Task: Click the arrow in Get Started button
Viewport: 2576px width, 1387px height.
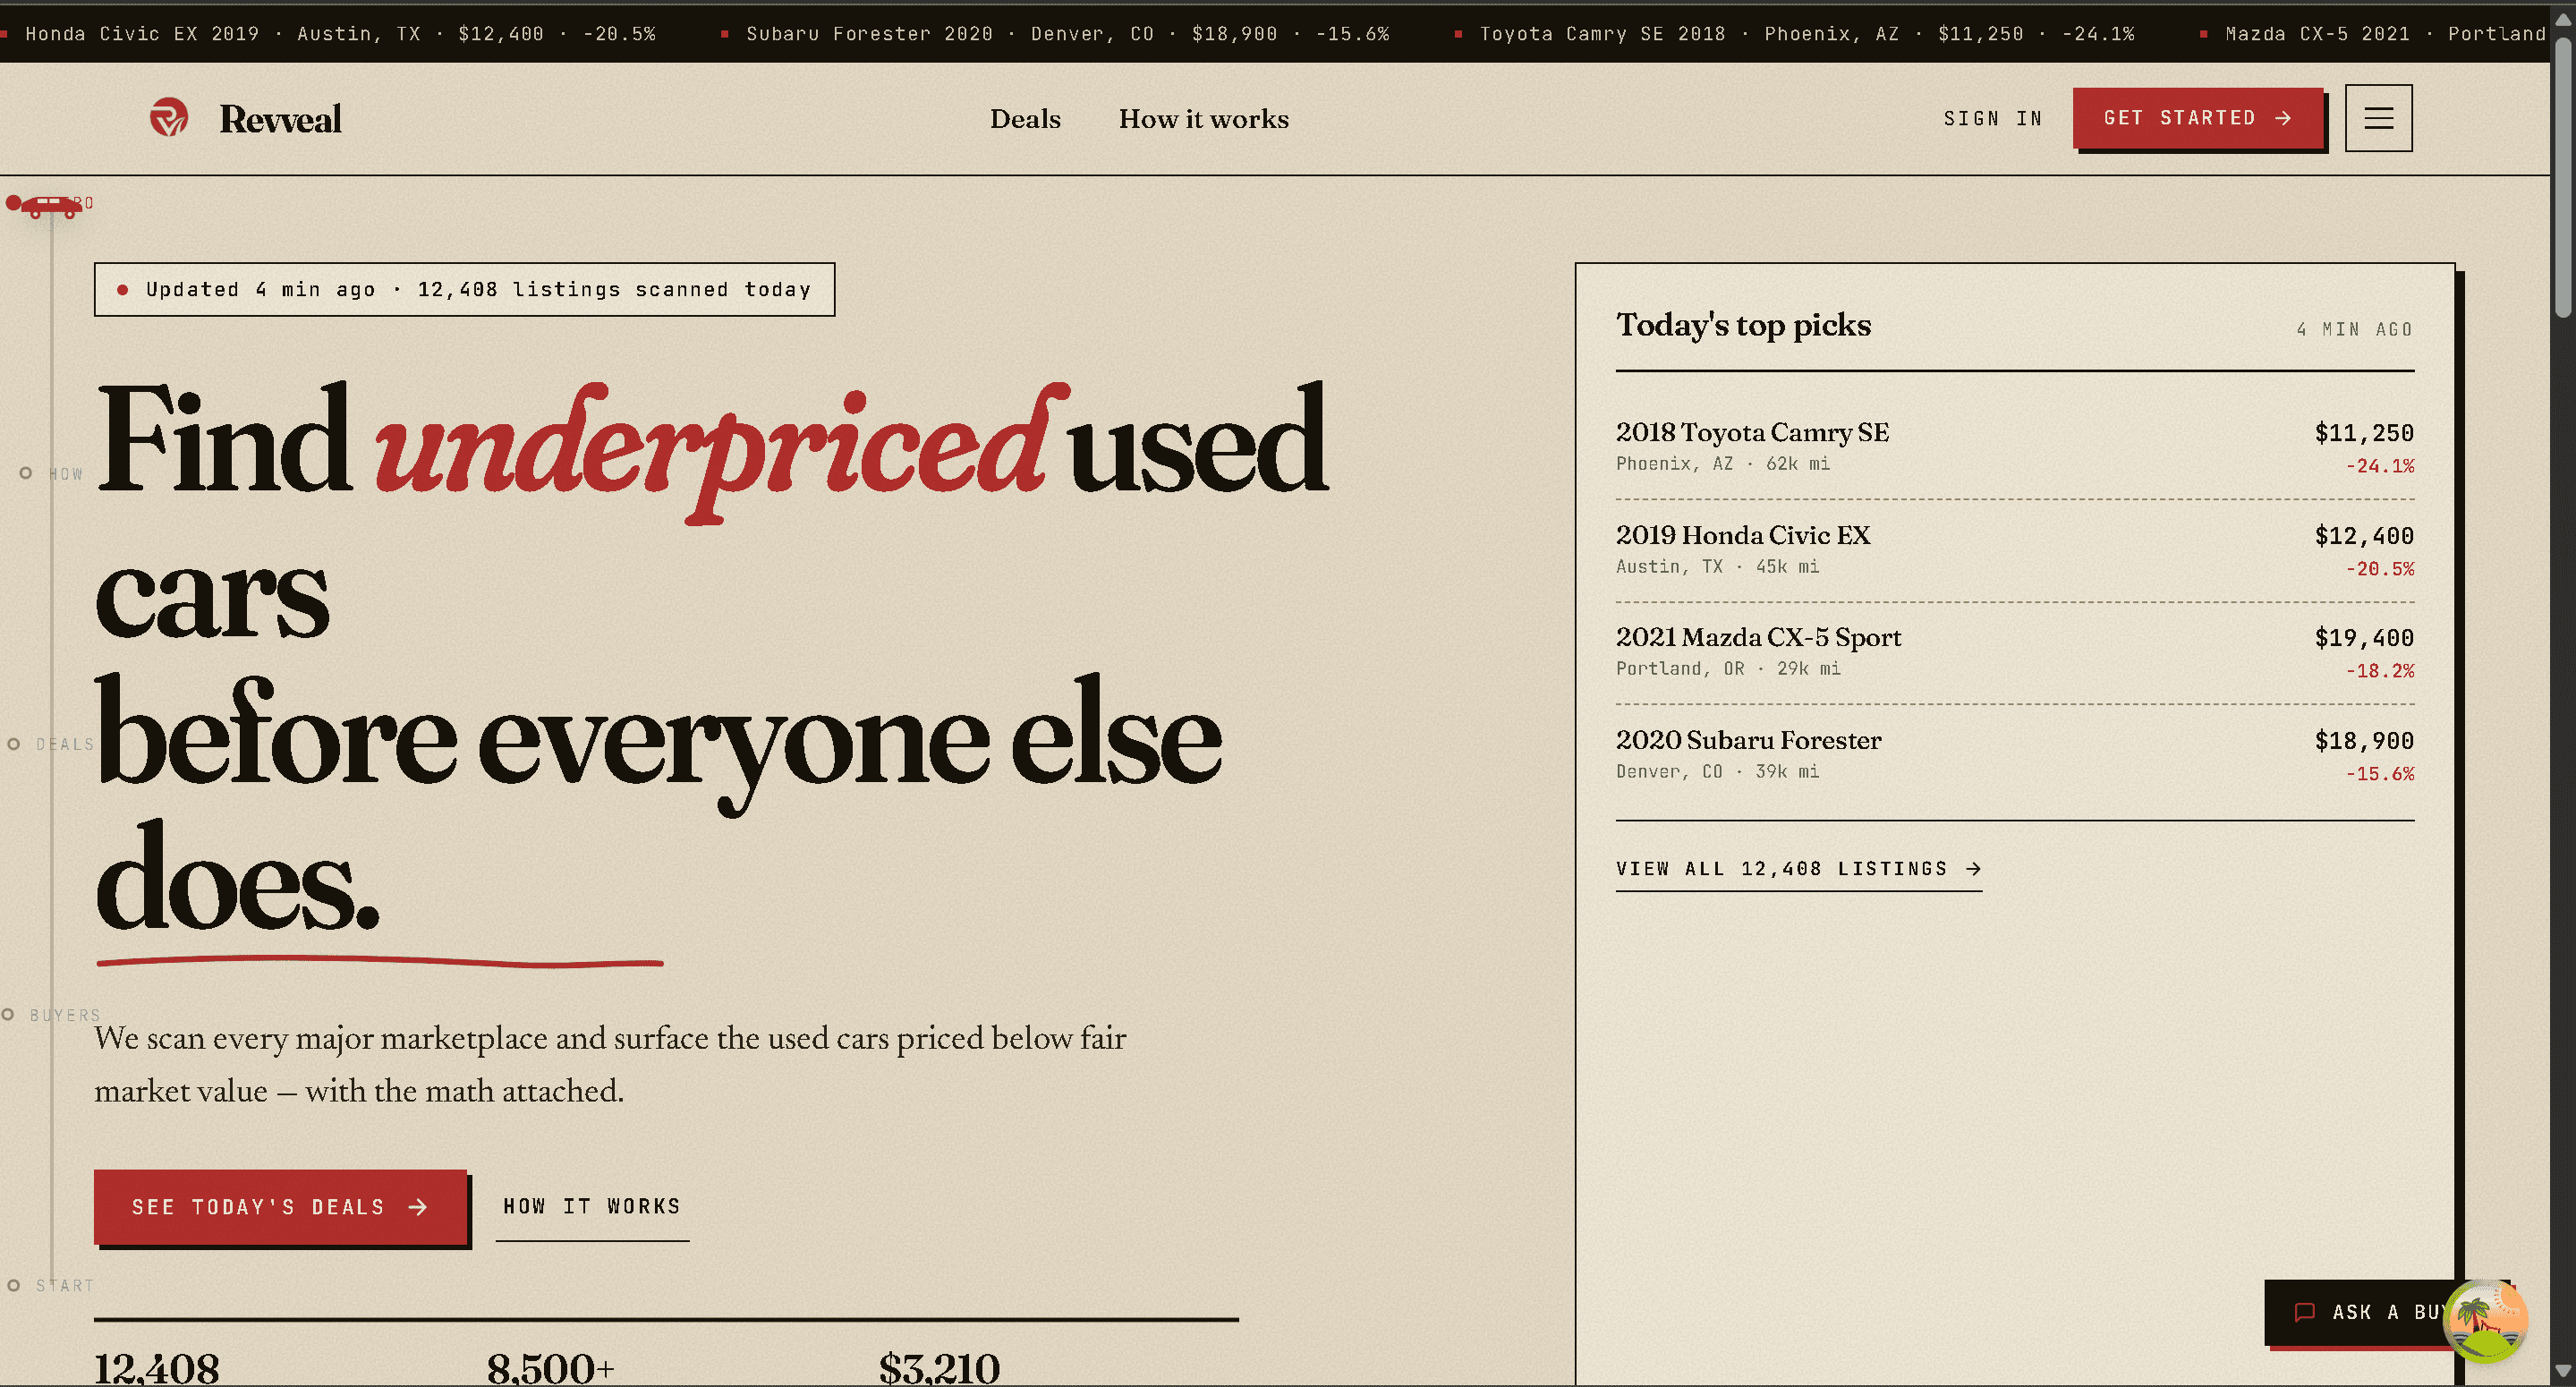Action: point(2283,118)
